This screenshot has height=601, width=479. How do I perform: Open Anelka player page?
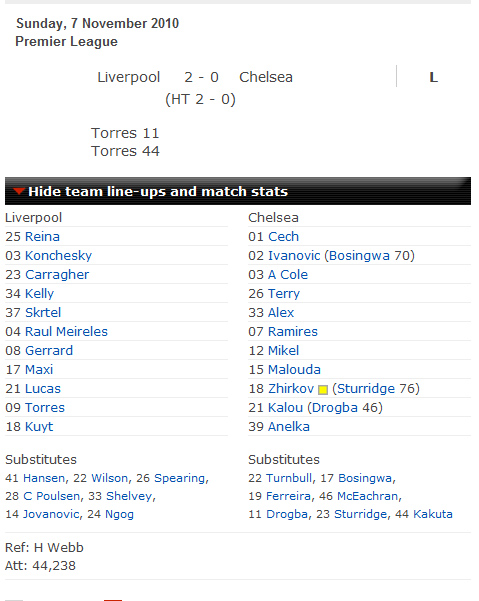[289, 427]
